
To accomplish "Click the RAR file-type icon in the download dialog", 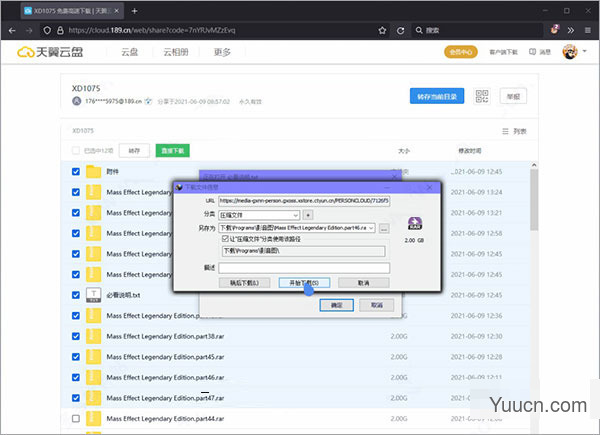I will pyautogui.click(x=415, y=223).
